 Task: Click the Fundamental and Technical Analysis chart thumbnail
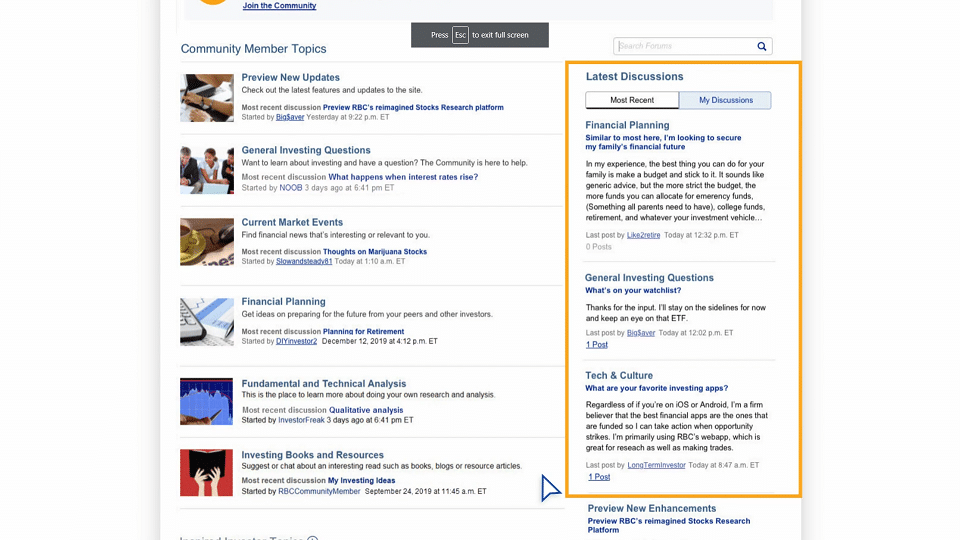coord(206,401)
